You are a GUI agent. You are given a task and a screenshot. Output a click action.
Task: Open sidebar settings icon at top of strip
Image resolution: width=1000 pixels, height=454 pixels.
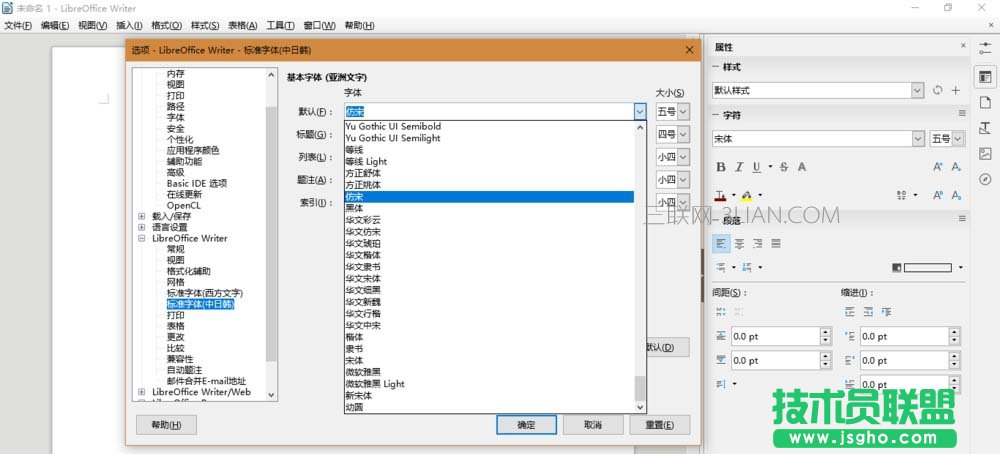[x=985, y=49]
